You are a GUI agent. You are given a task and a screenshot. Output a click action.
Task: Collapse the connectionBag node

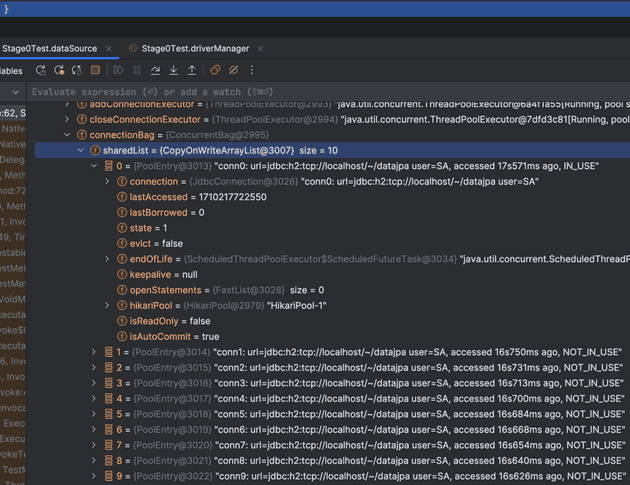pyautogui.click(x=67, y=135)
